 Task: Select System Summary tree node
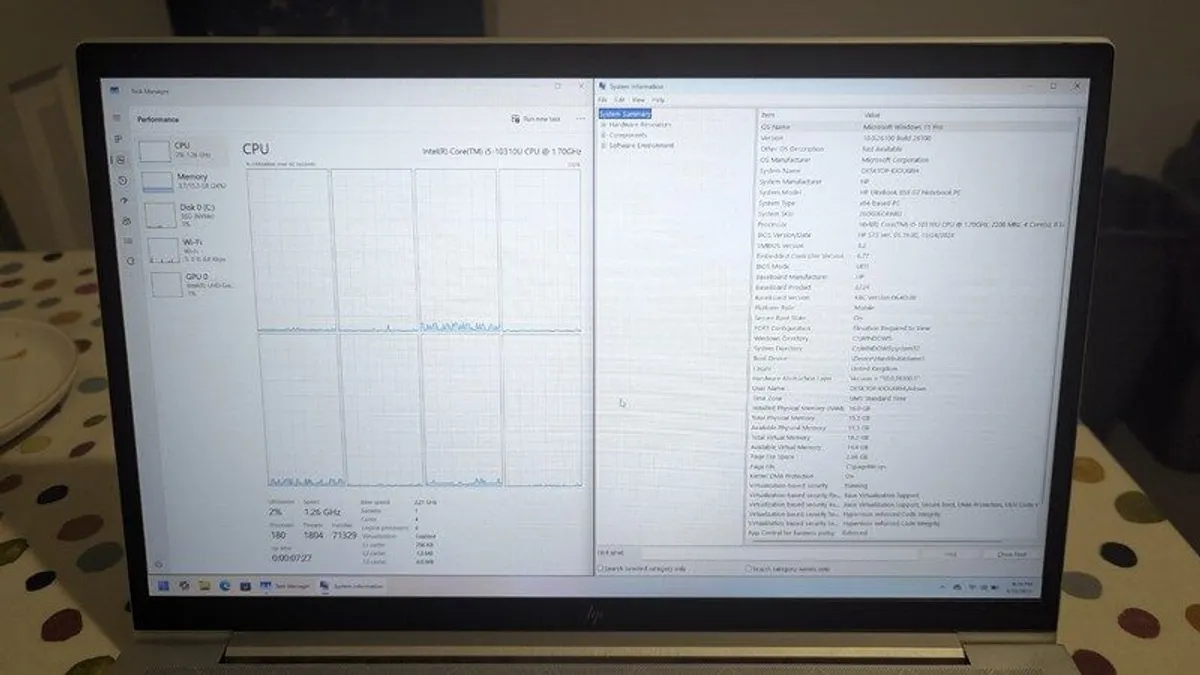pos(625,114)
